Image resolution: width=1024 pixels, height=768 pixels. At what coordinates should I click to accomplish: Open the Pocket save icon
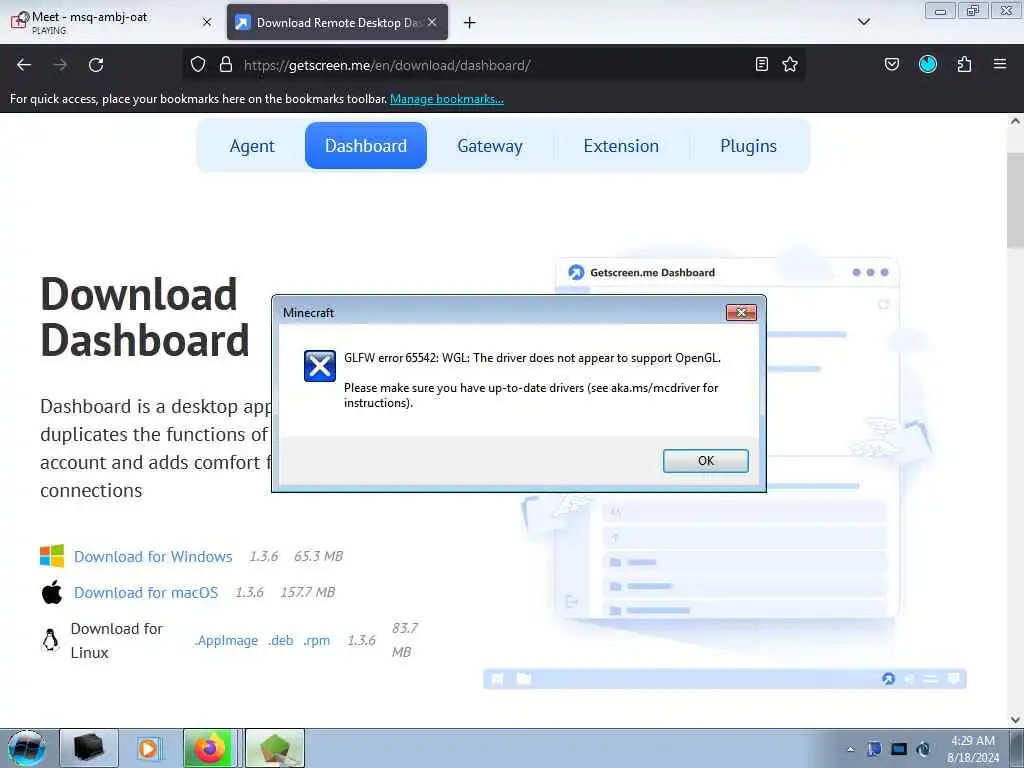(x=891, y=65)
